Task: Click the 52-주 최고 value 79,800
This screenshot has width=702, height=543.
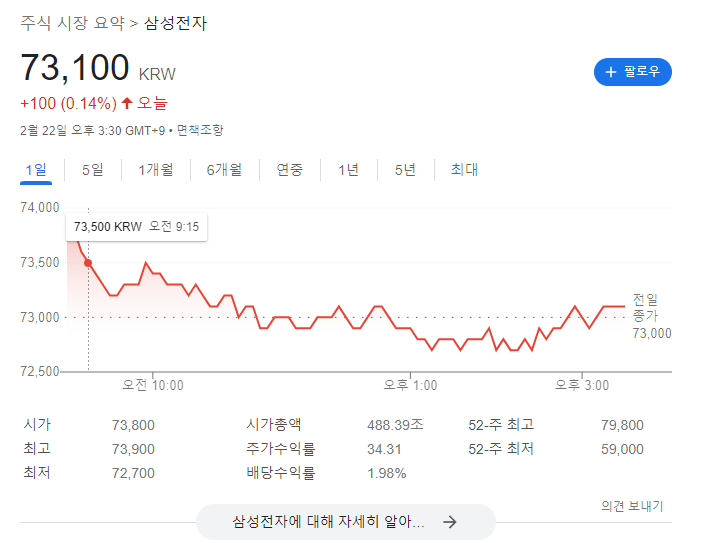Action: (x=622, y=425)
